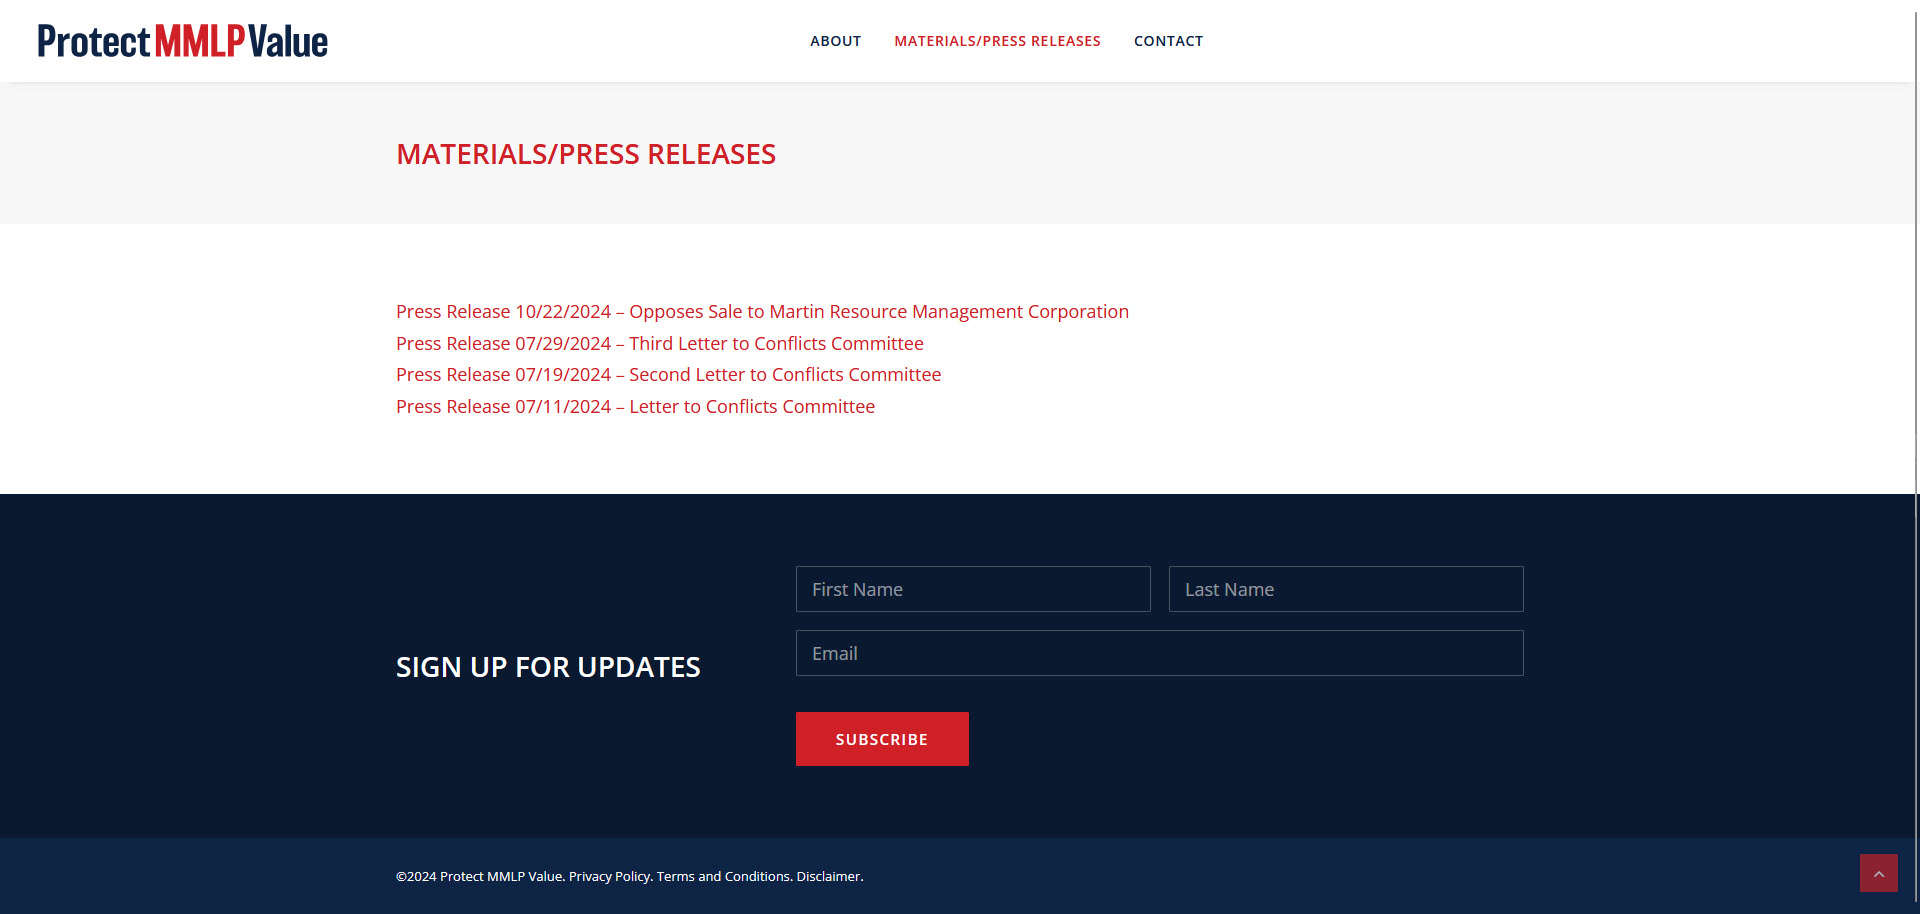Click the red Materials/Press Releases page heading
The image size is (1920, 914).
[x=585, y=154]
